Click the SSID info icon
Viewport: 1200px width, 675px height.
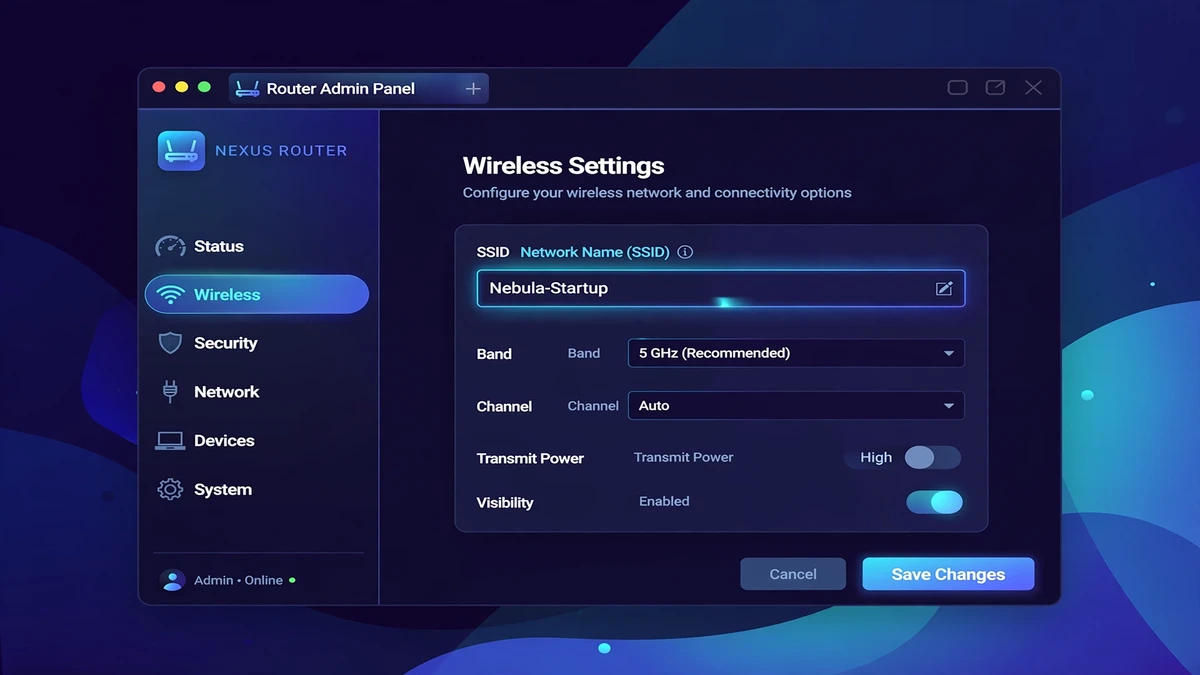[x=685, y=252]
